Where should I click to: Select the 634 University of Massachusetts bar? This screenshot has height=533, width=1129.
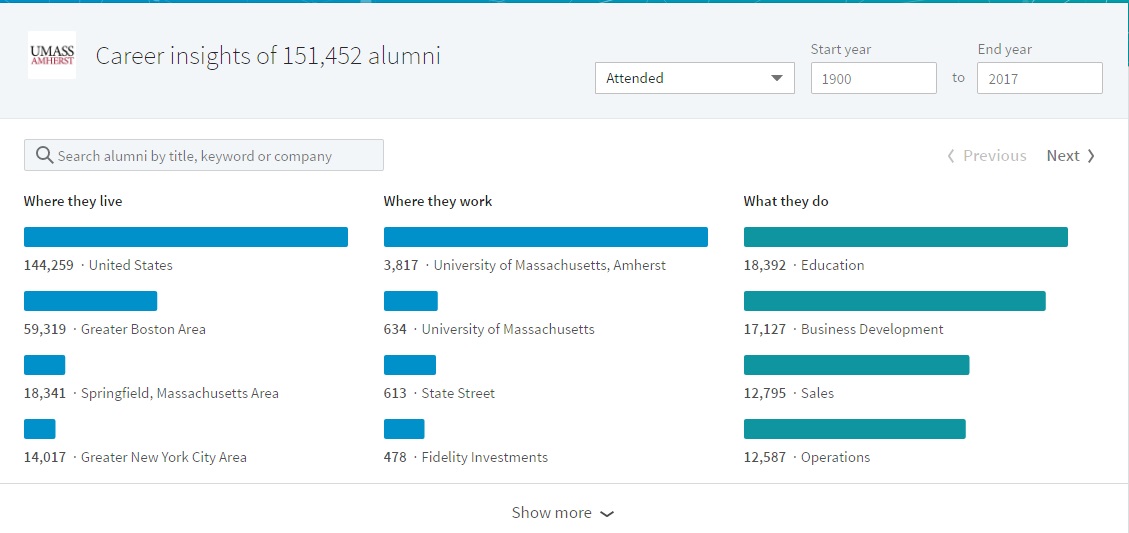click(410, 301)
